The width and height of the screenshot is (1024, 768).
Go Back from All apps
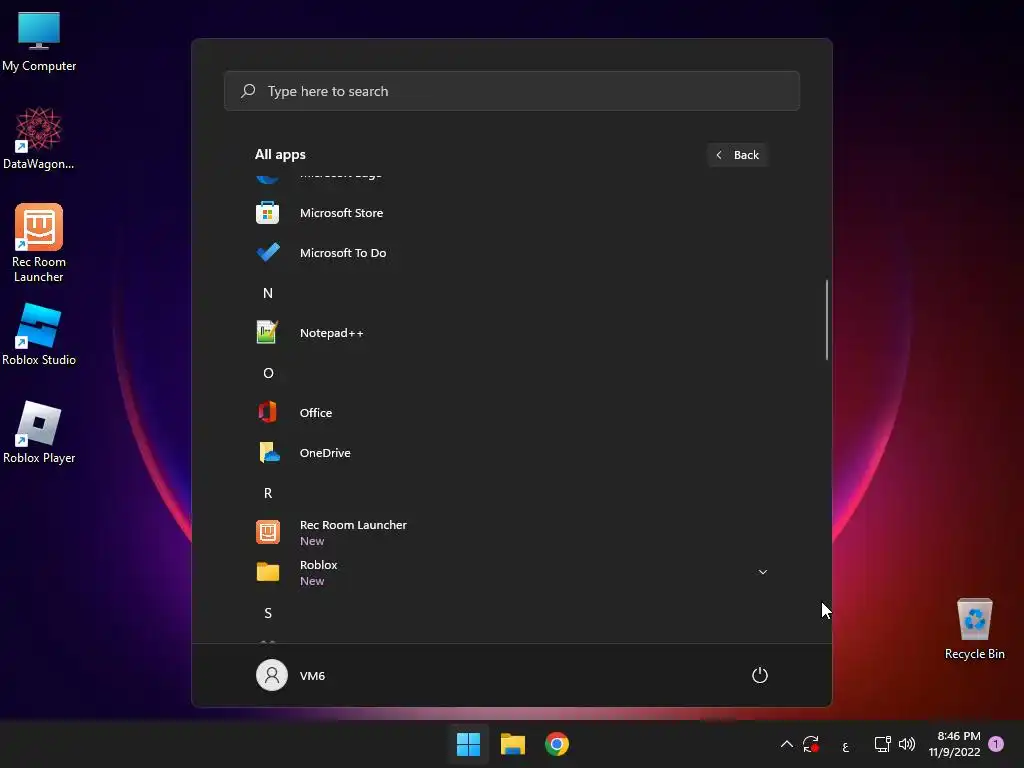737,155
